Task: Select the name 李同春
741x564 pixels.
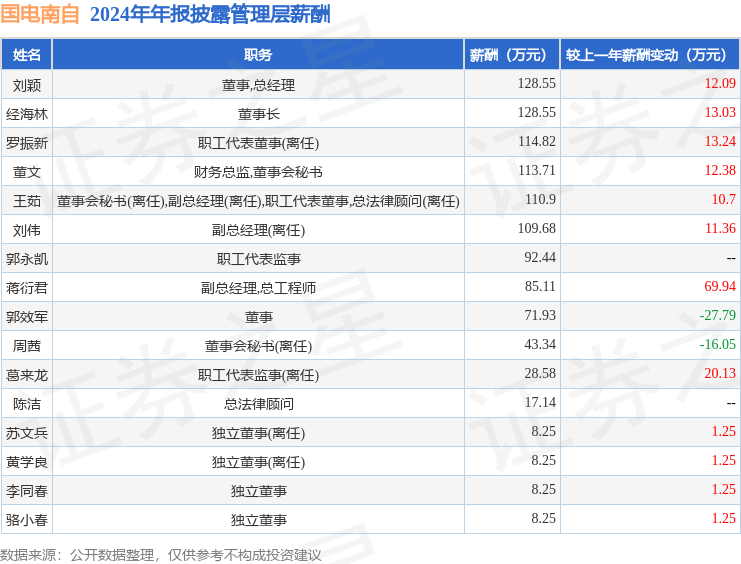Action: point(27,492)
